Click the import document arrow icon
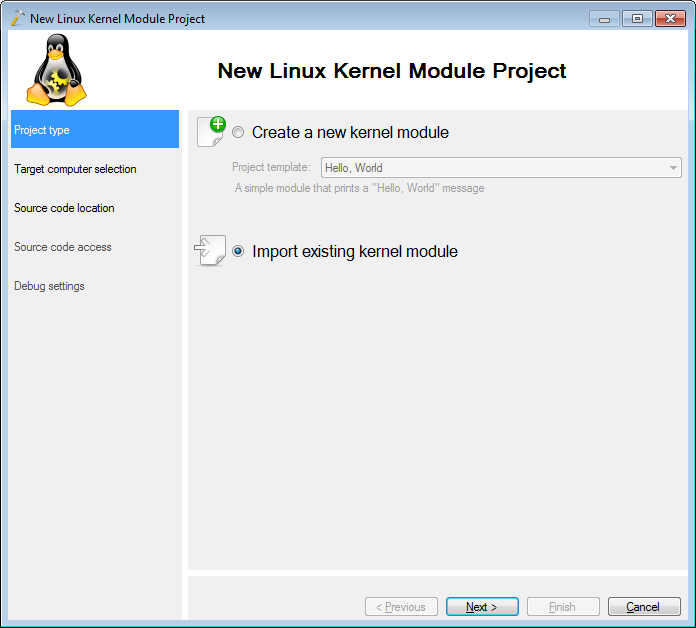Viewport: 696px width, 628px height. 210,250
